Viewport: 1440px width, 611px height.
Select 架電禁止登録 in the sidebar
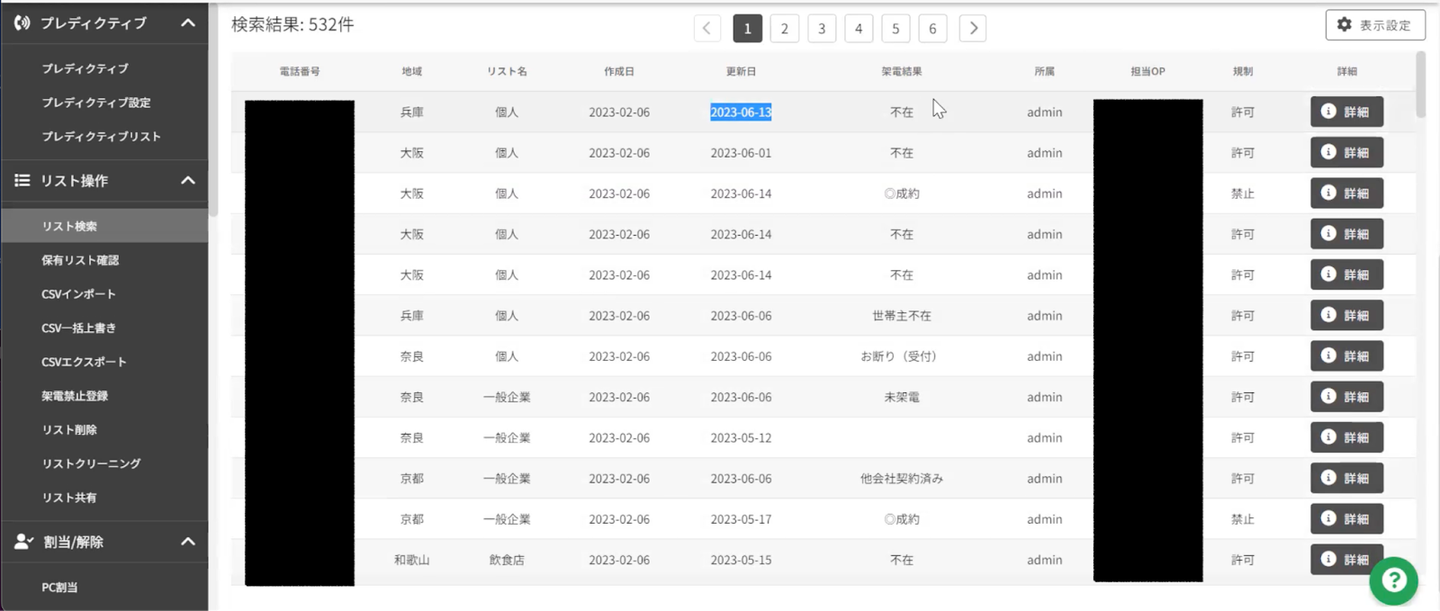(x=75, y=396)
